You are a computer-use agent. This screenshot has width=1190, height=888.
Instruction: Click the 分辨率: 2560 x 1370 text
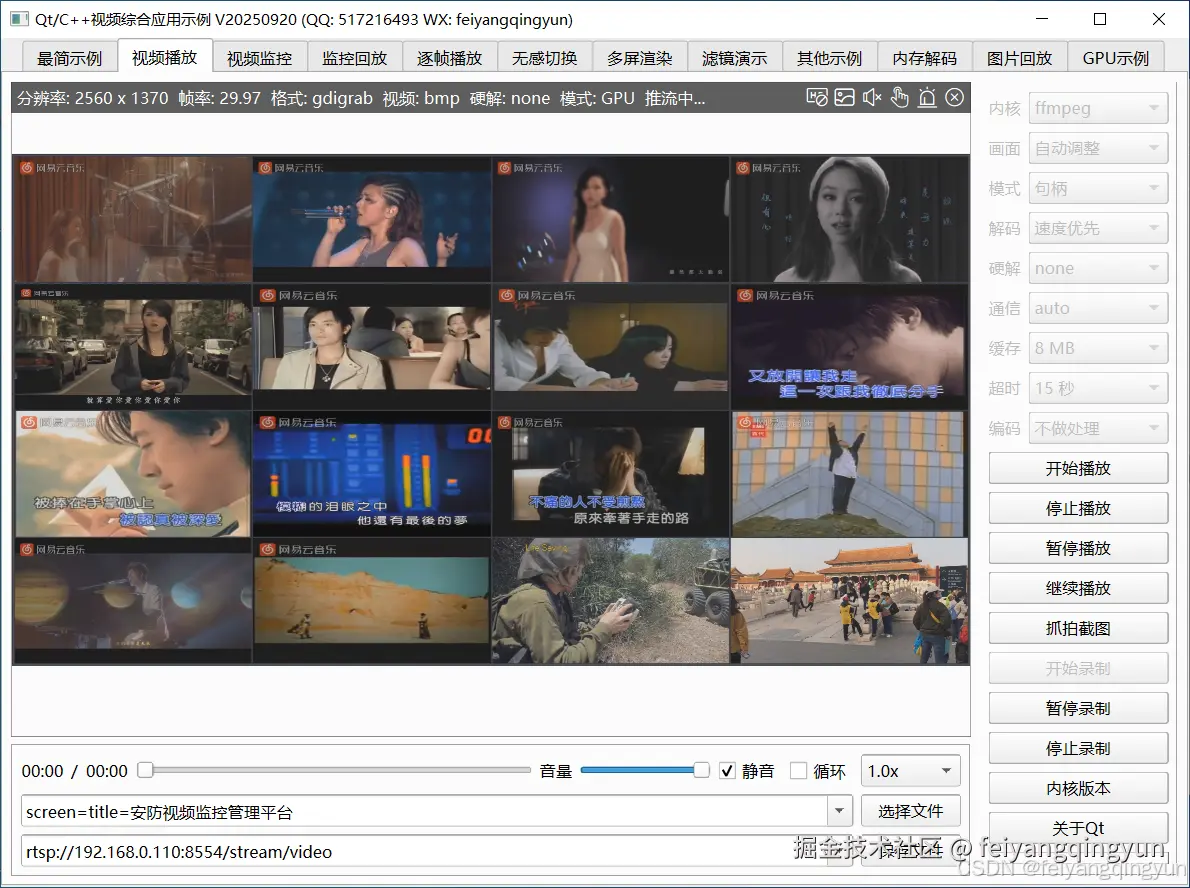tap(93, 98)
